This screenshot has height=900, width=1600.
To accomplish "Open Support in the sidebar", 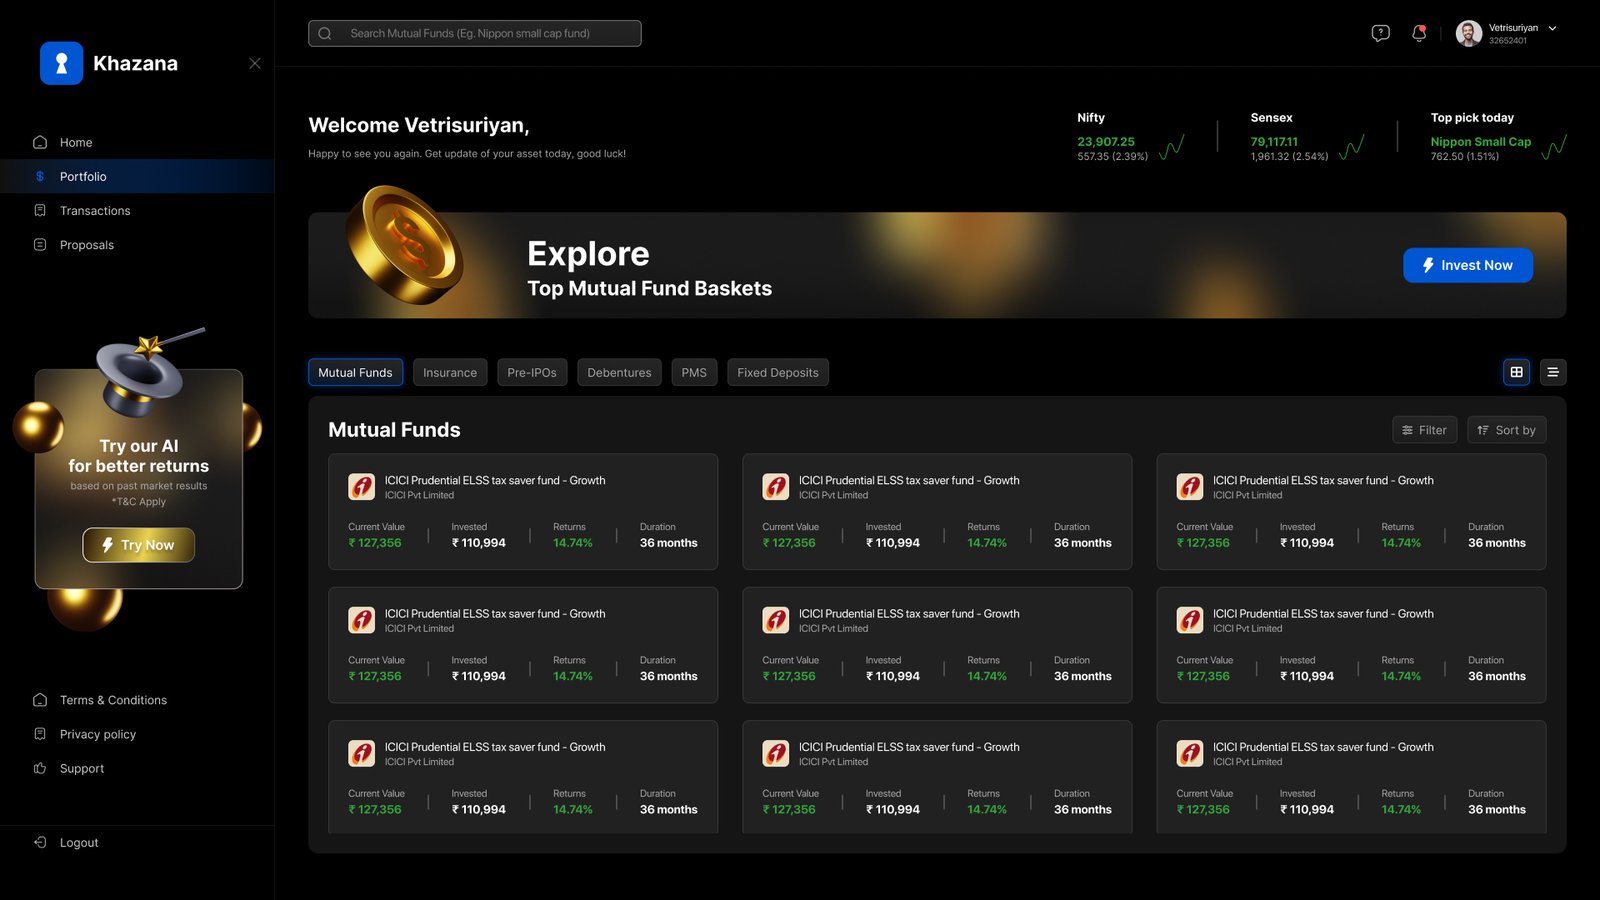I will (82, 768).
